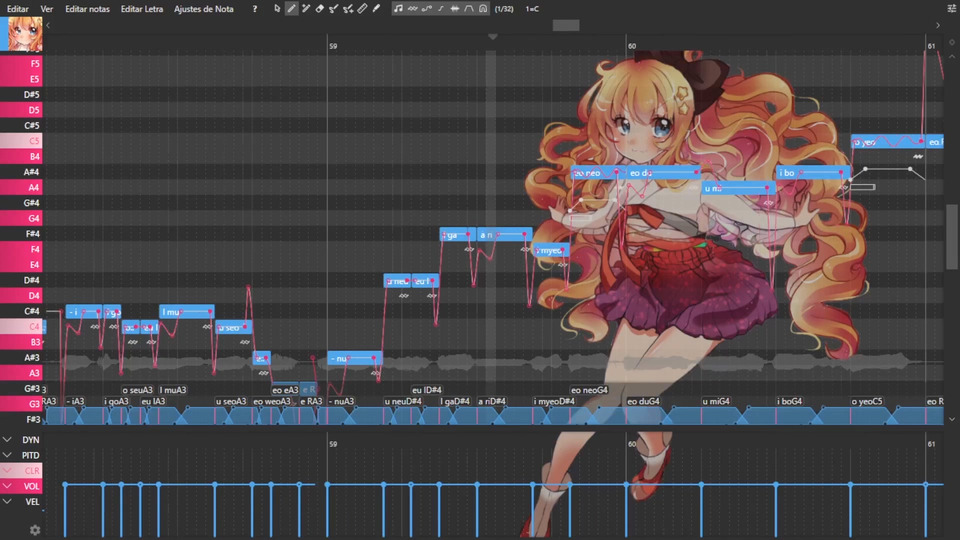Toggle waveform display
Image resolution: width=960 pixels, height=540 pixels.
tap(455, 9)
